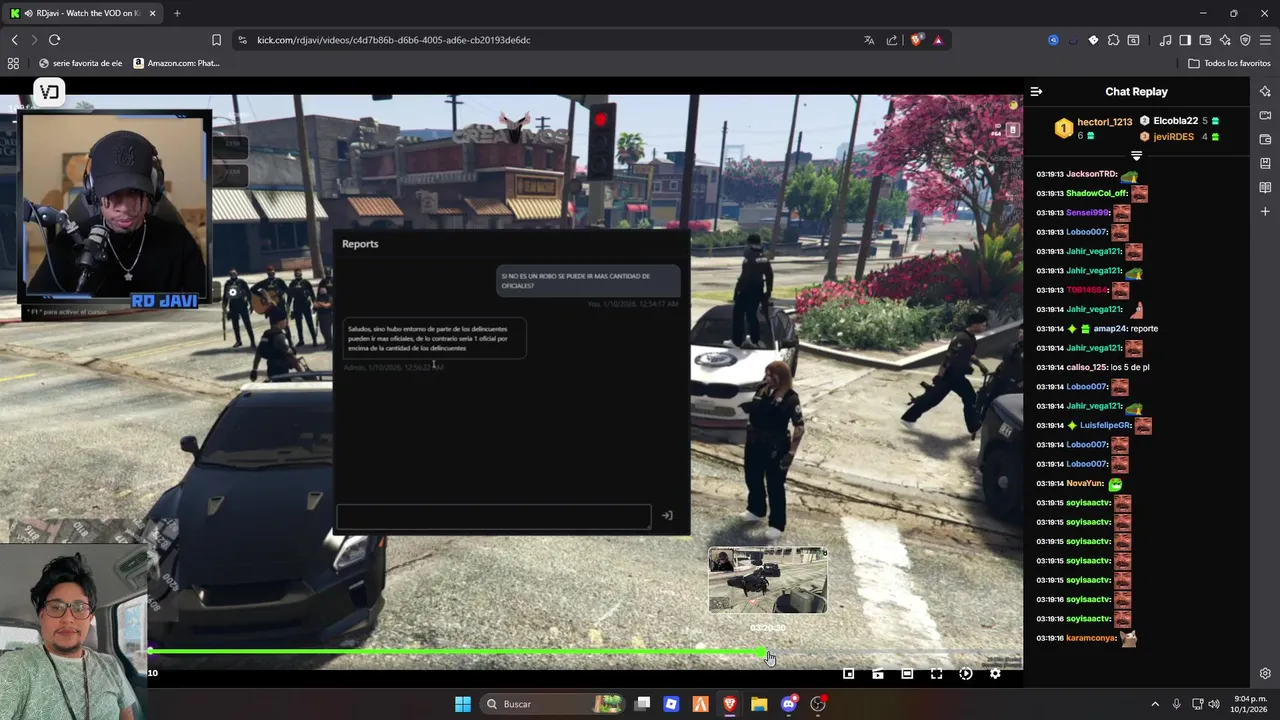Screen dimensions: 1280x720
Task: Open the Brave sidebar top icon
Action: (x=1265, y=91)
